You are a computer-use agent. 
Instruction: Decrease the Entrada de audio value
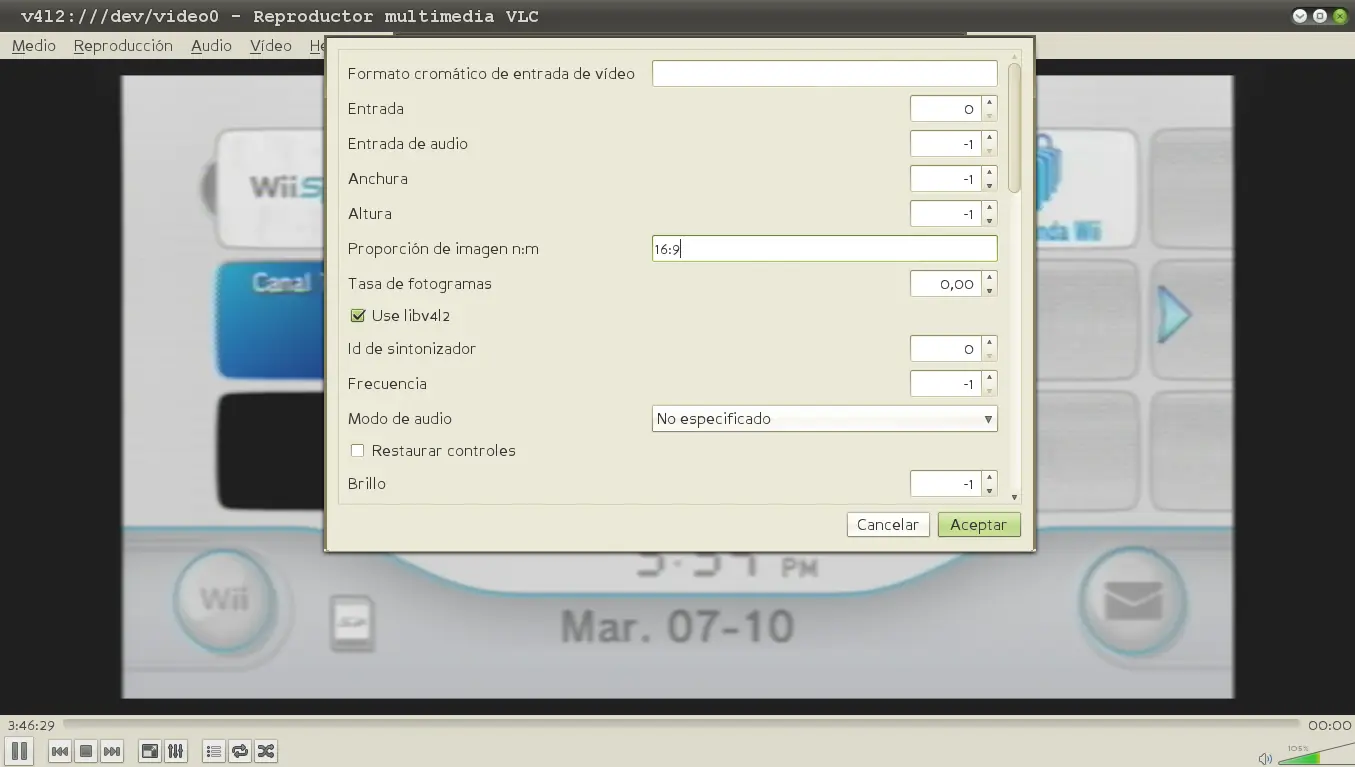[989, 151]
